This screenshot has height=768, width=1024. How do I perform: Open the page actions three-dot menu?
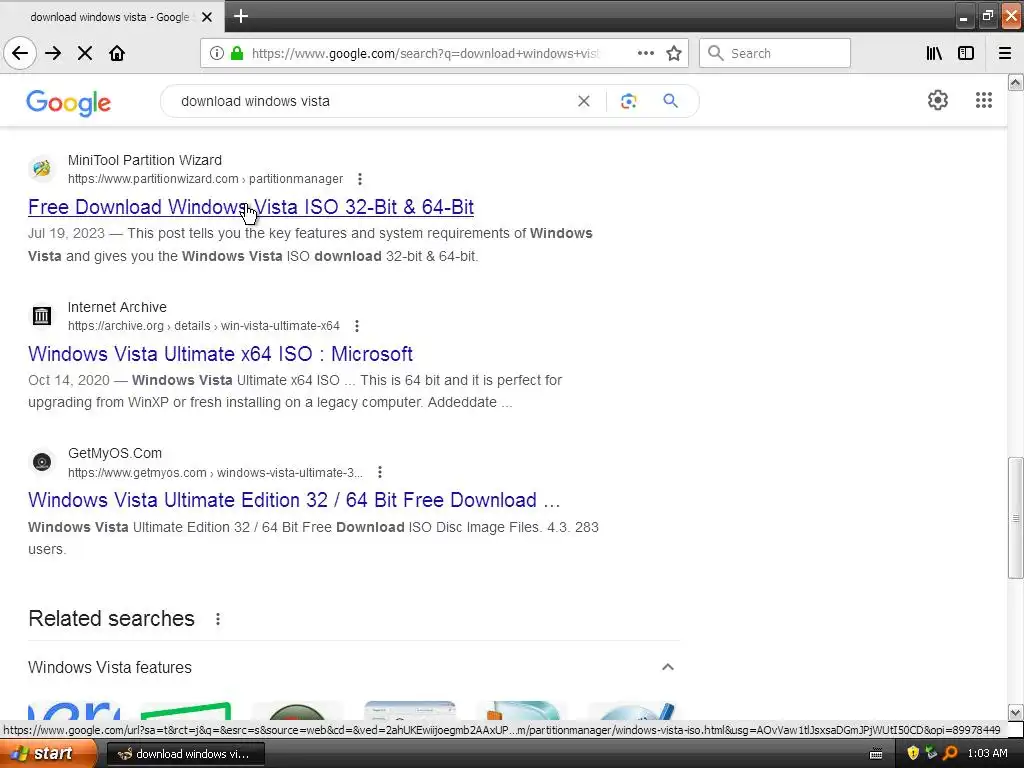645,53
